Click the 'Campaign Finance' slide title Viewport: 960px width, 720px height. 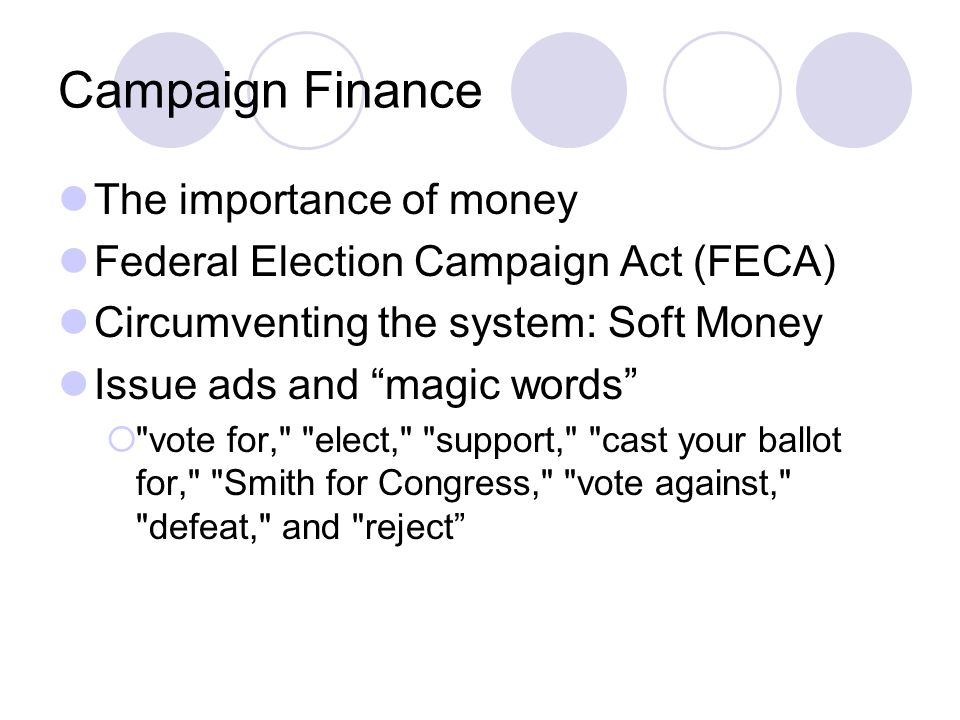270,91
